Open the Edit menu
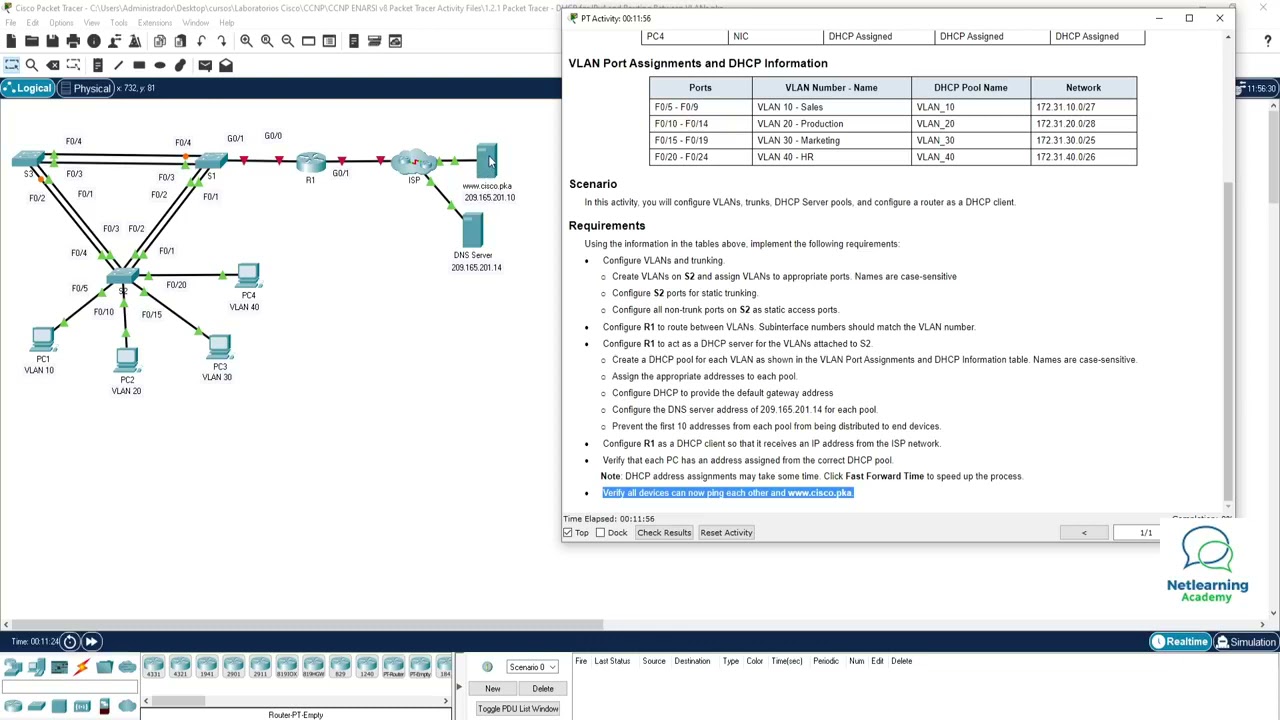The image size is (1280, 720). (33, 23)
